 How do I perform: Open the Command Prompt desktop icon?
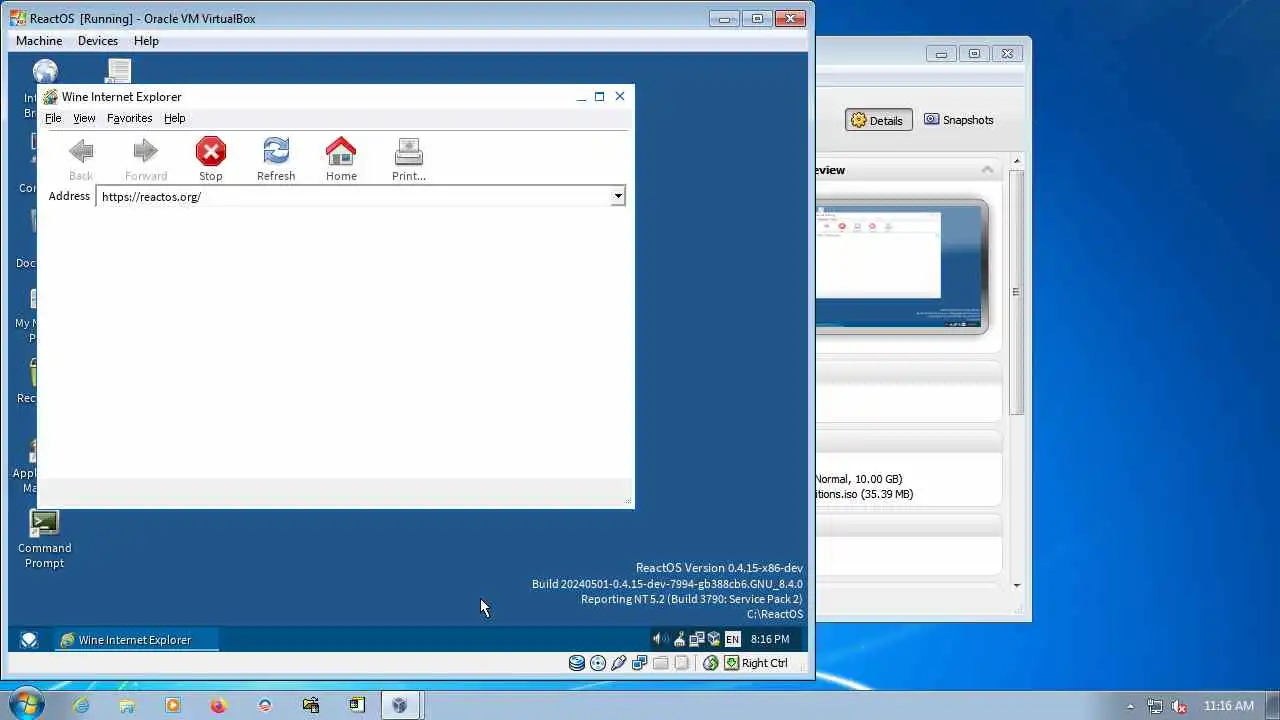[44, 540]
